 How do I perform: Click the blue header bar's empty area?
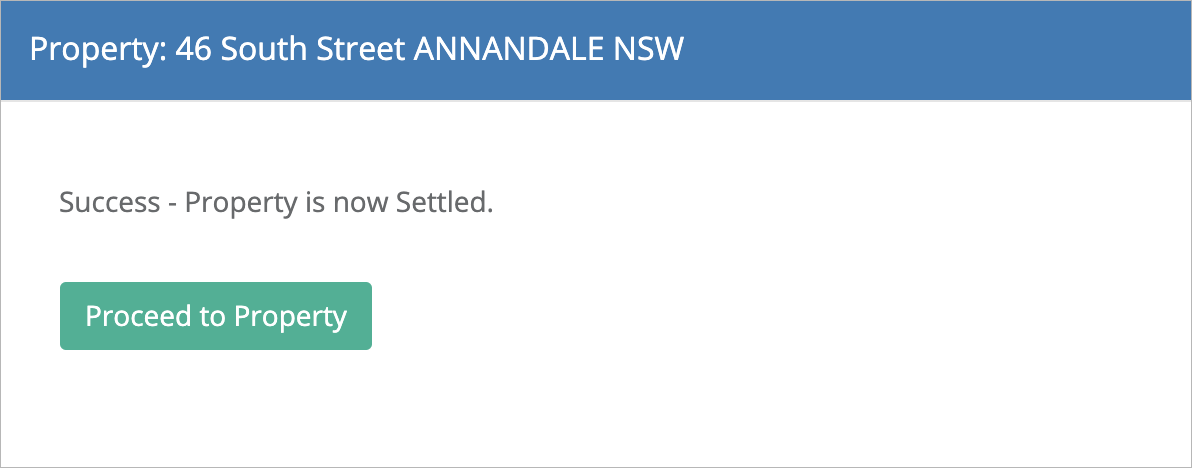click(935, 50)
